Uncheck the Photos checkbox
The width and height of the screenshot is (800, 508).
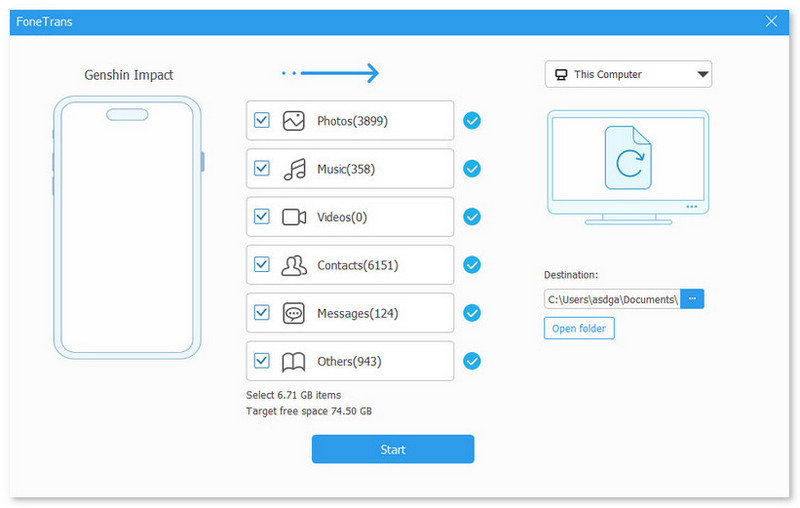coord(262,121)
